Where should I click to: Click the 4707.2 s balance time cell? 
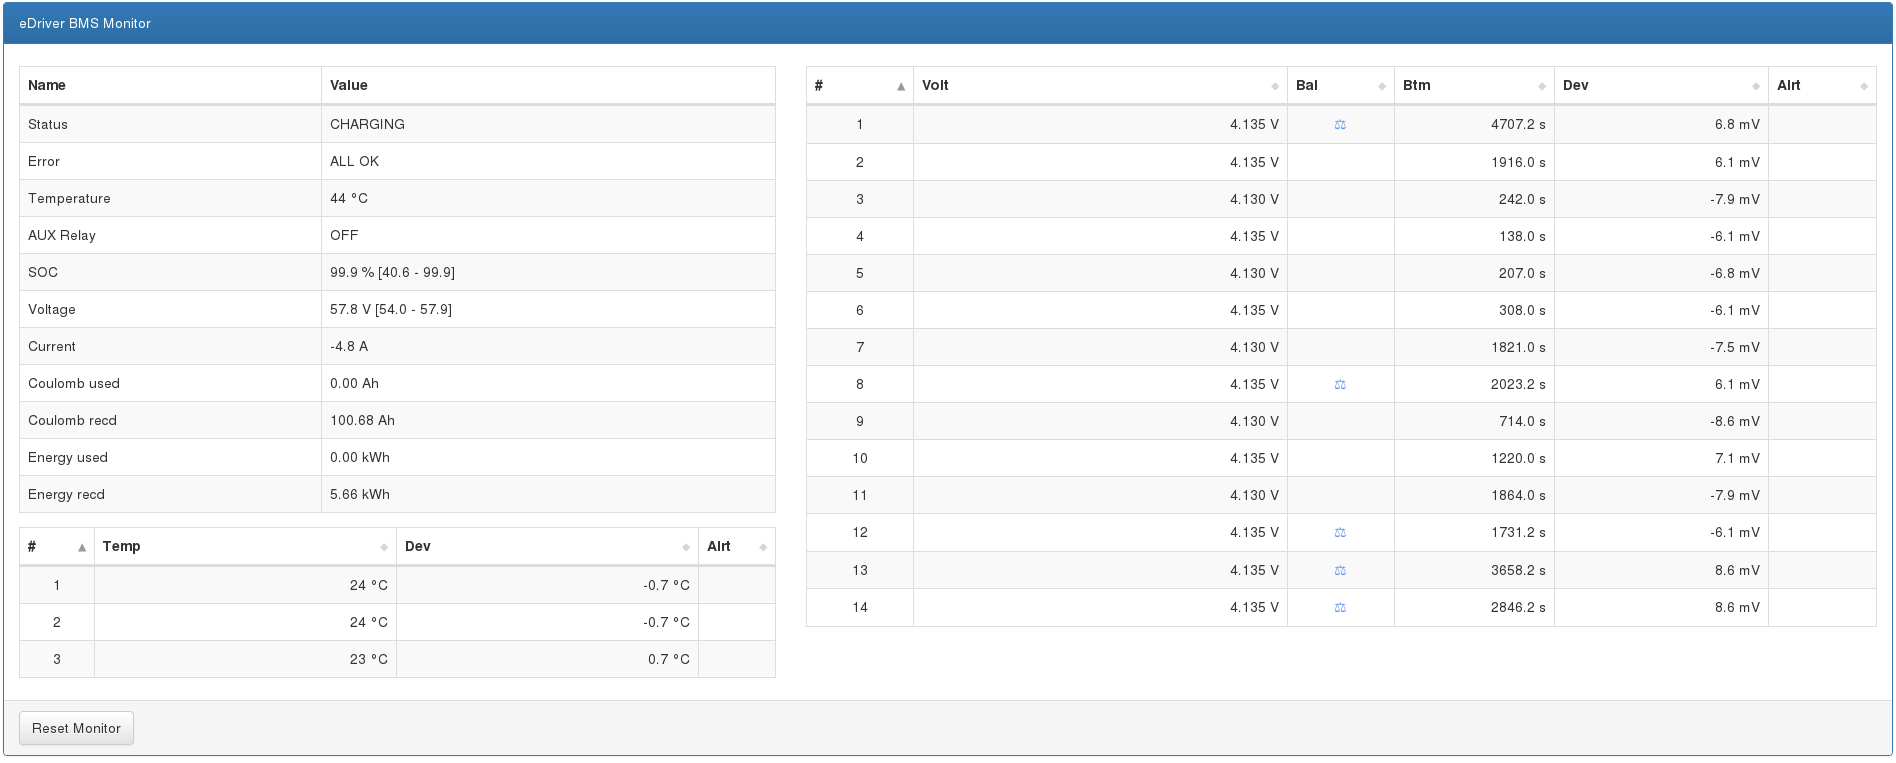tap(1473, 125)
